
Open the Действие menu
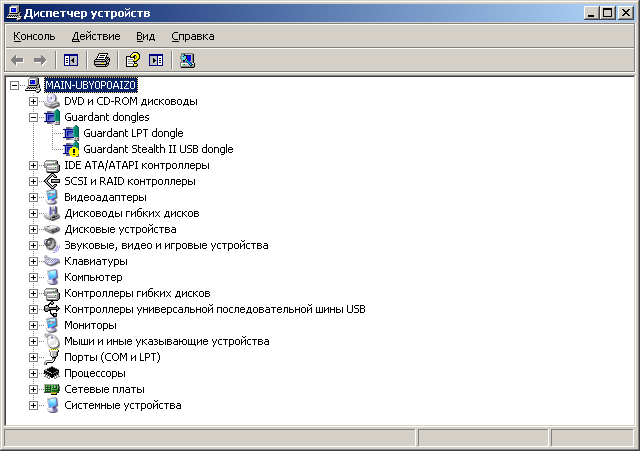coord(96,36)
